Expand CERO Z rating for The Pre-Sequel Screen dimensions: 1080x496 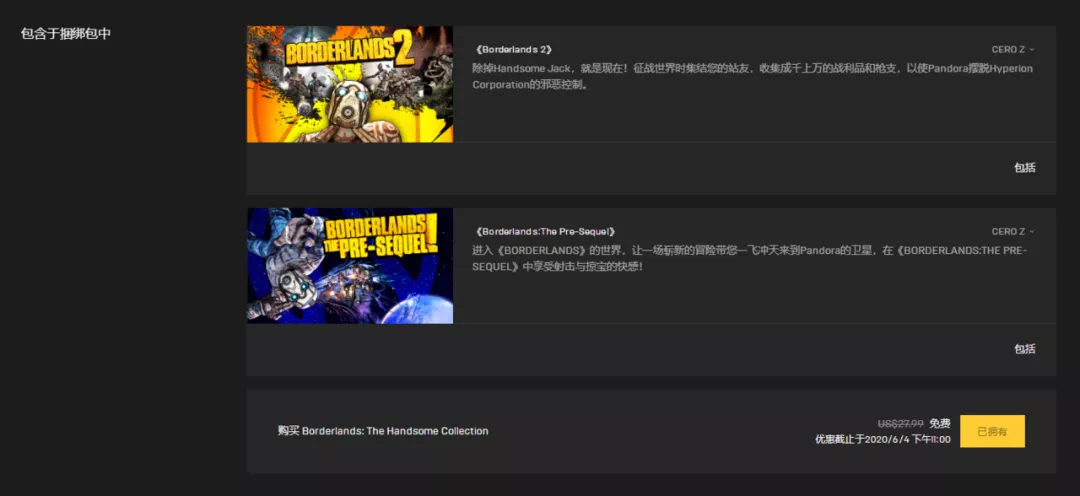1013,231
